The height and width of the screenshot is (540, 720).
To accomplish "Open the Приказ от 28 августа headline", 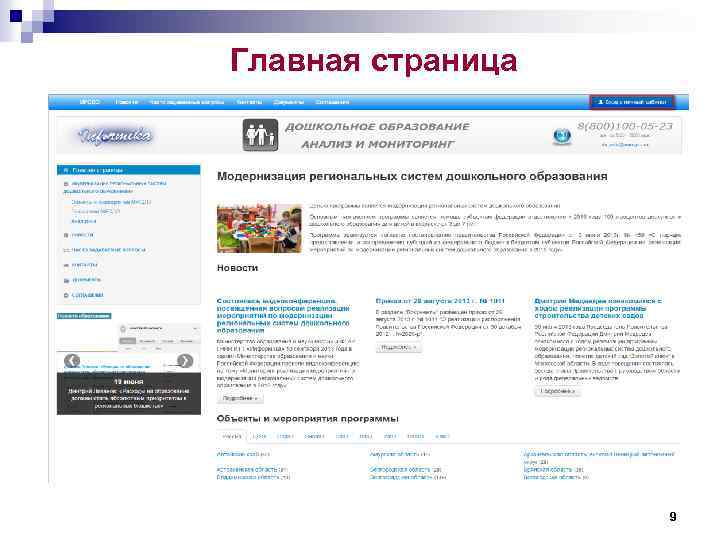I will (x=440, y=301).
